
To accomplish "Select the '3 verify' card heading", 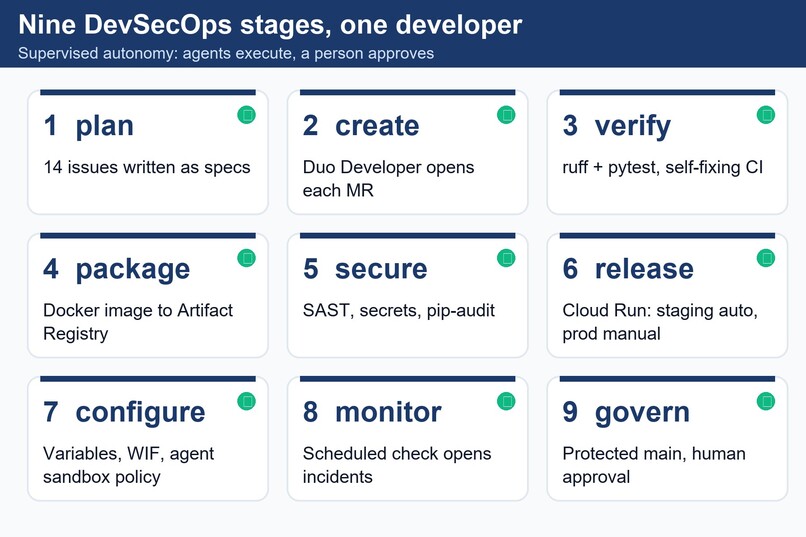I will (616, 126).
